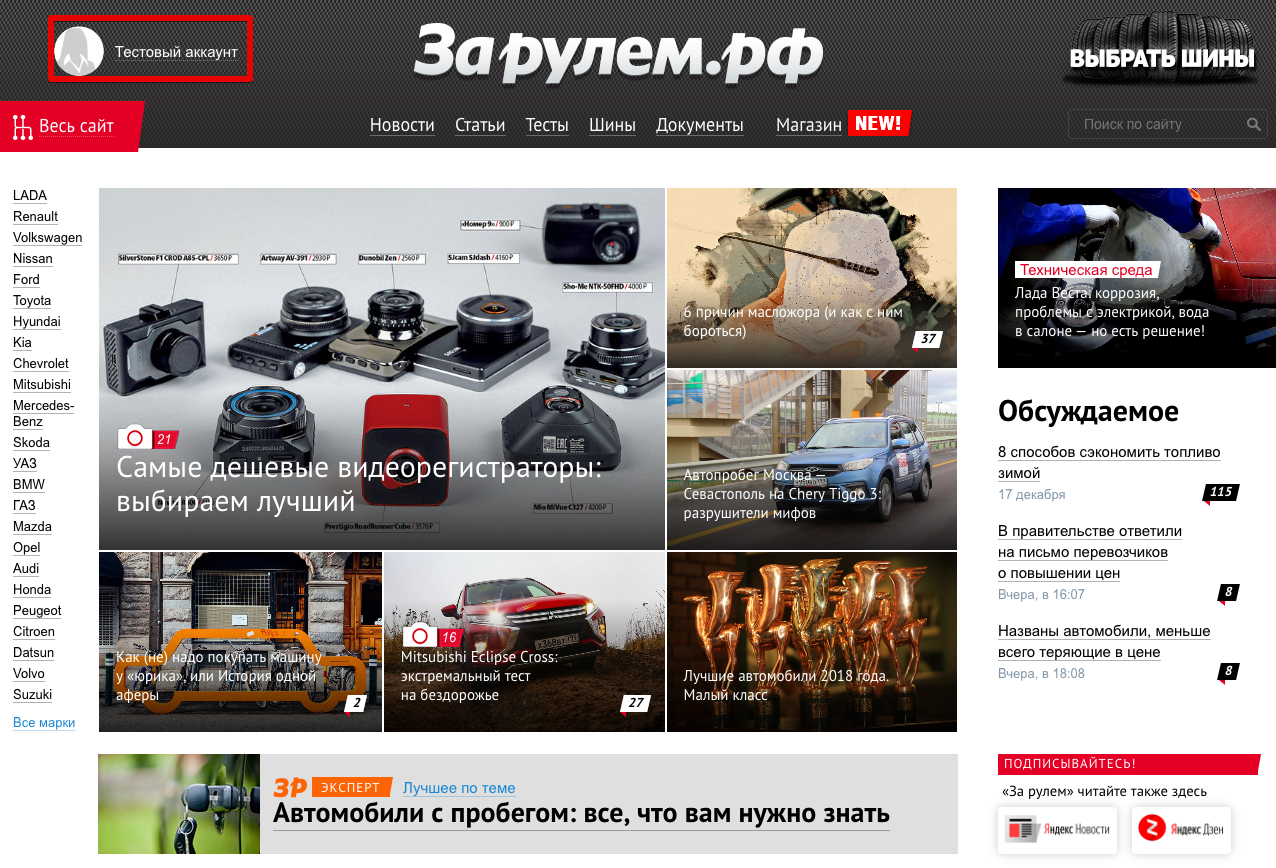Open the Яндекс Новости icon link
Screen dimensions: 1276x868
[1058, 830]
